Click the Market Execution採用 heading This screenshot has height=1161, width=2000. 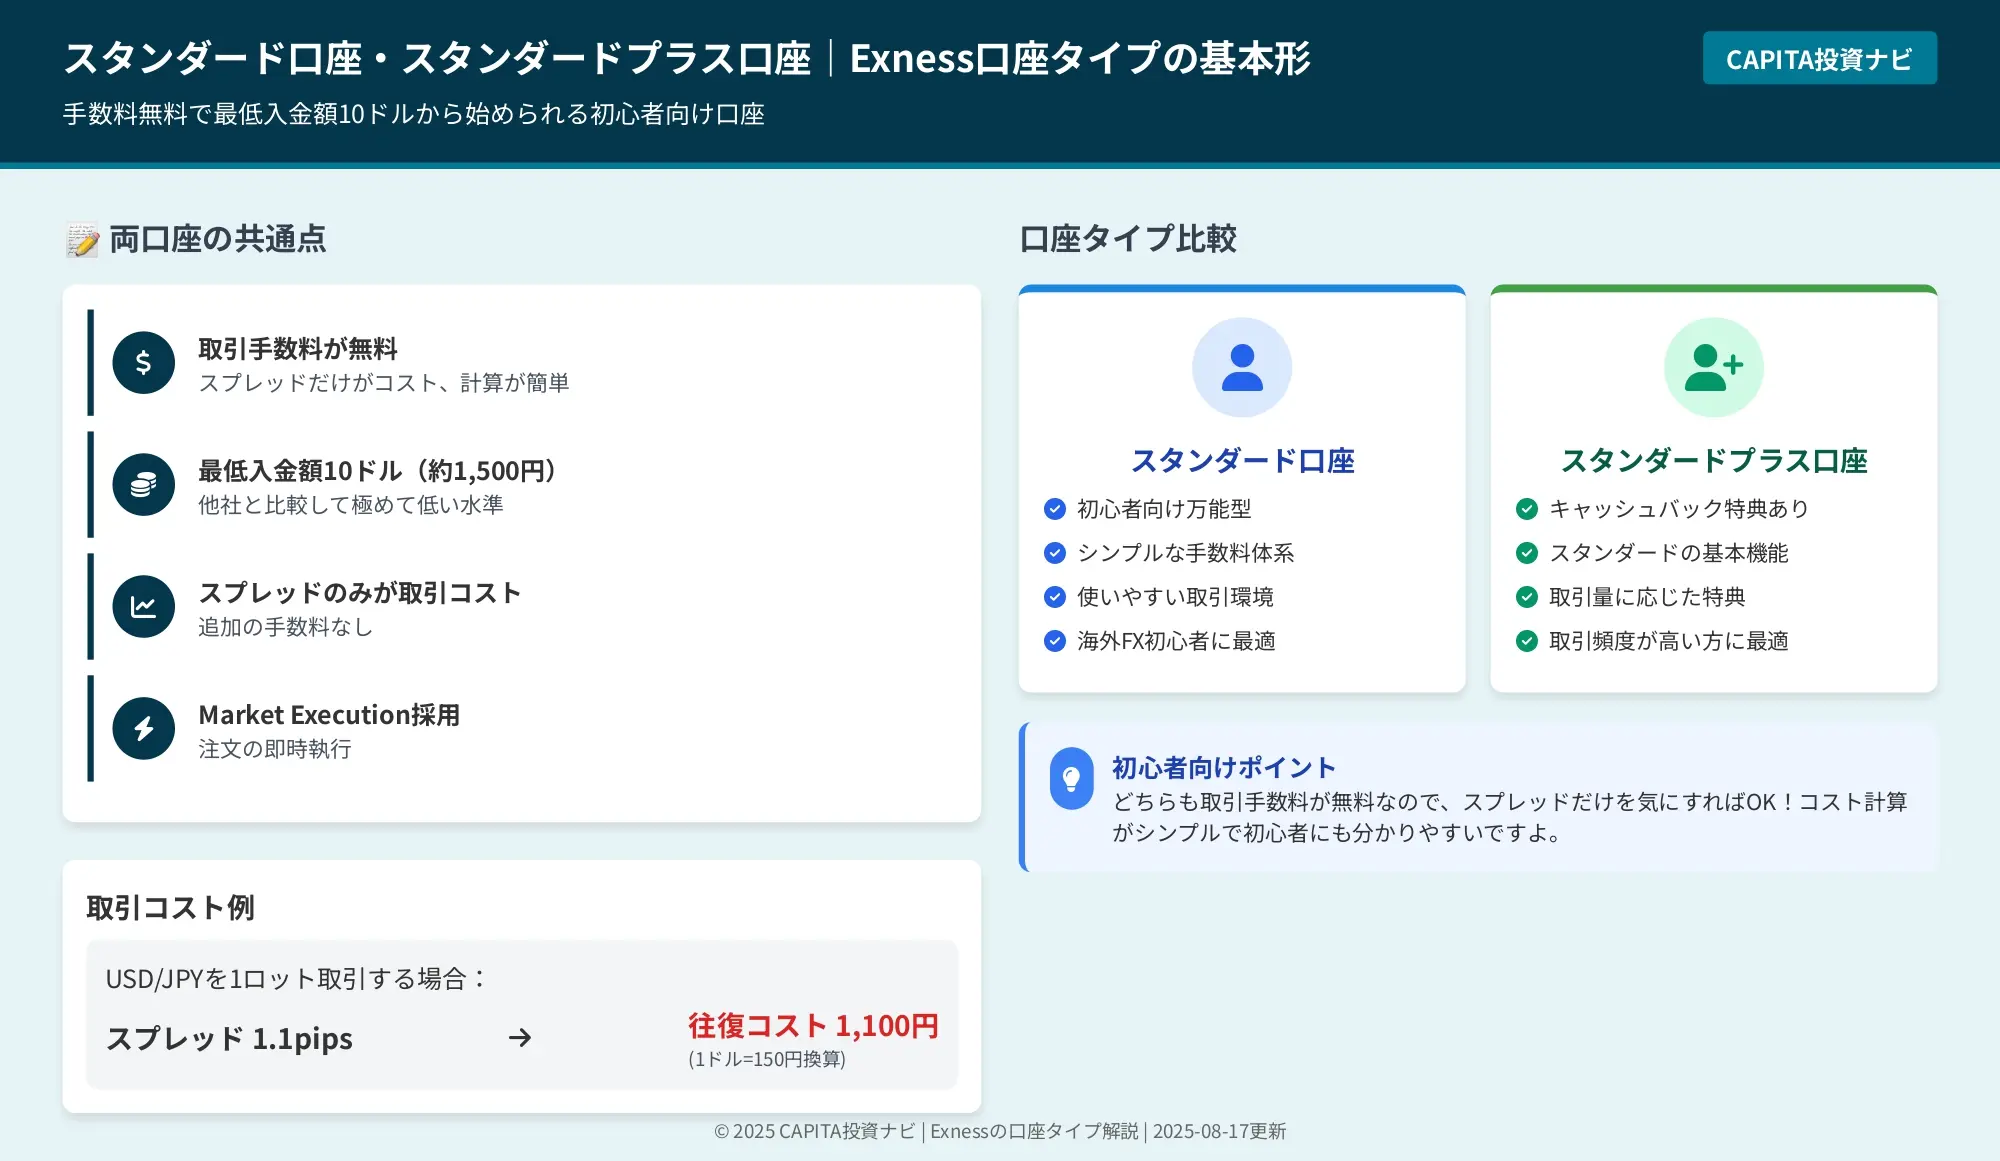329,715
